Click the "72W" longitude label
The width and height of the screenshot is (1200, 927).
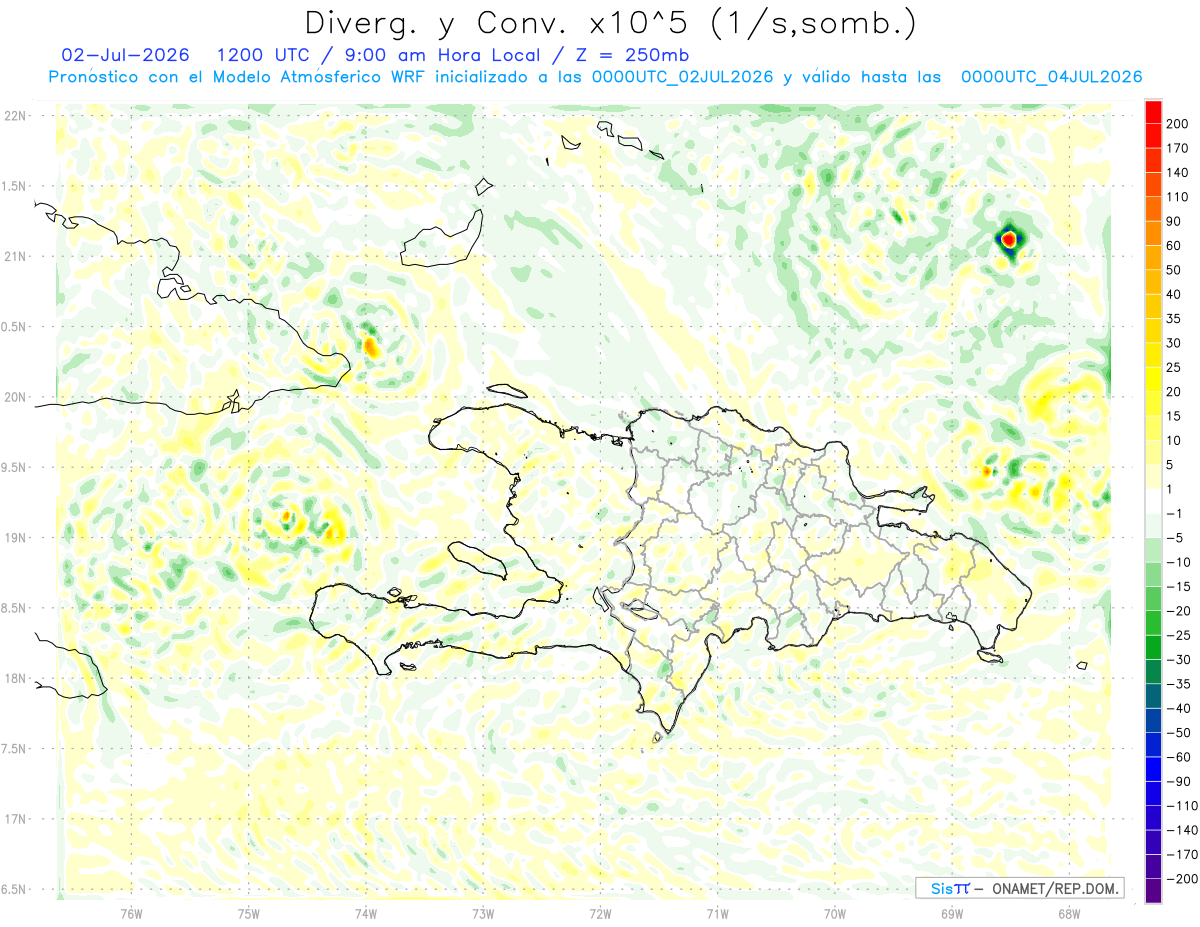pyautogui.click(x=600, y=913)
